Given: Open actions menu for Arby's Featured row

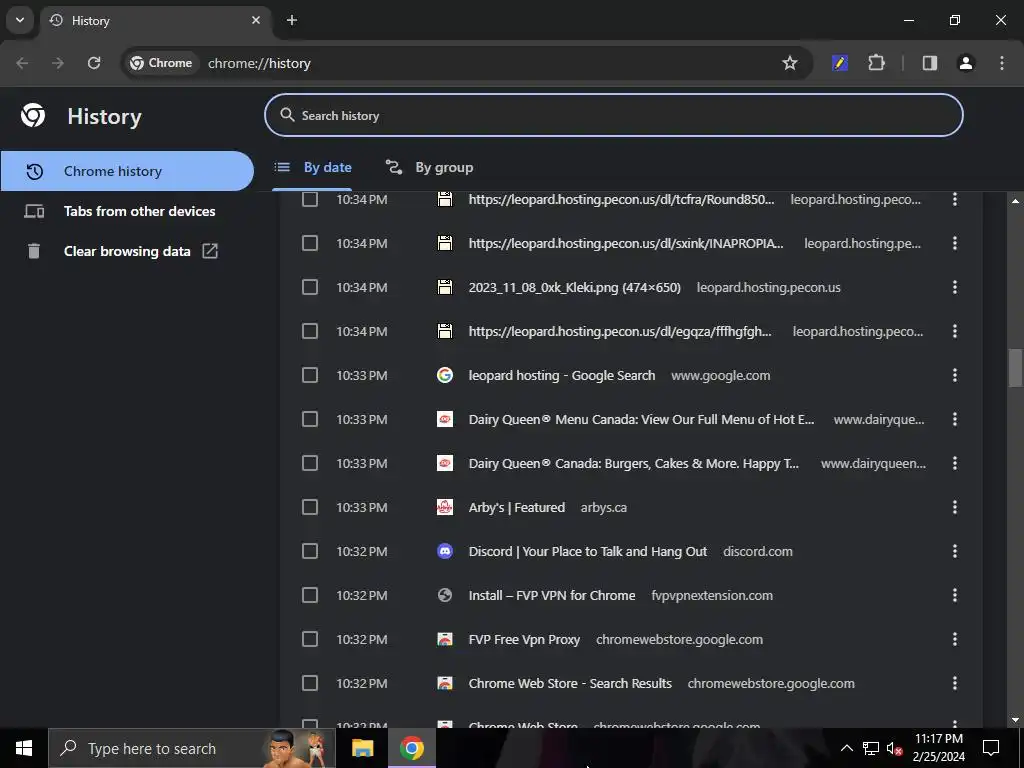Looking at the screenshot, I should coord(955,507).
